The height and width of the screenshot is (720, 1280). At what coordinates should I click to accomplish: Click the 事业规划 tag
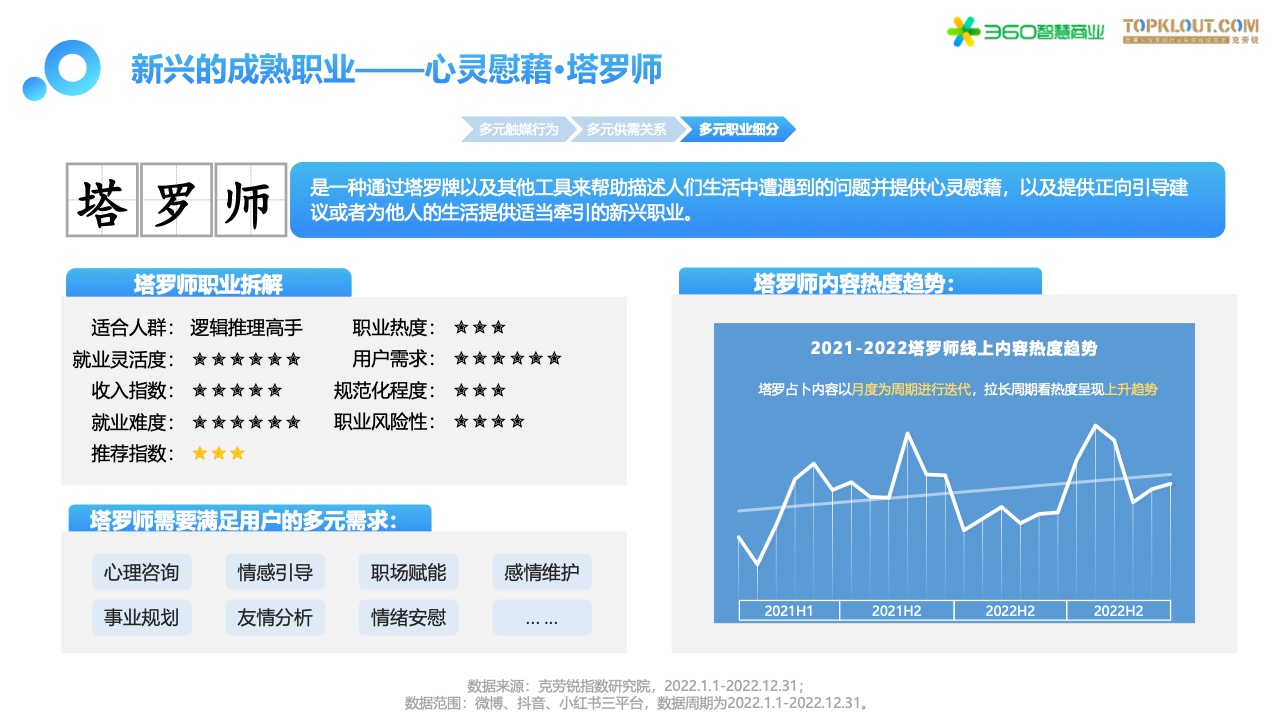tap(141, 617)
